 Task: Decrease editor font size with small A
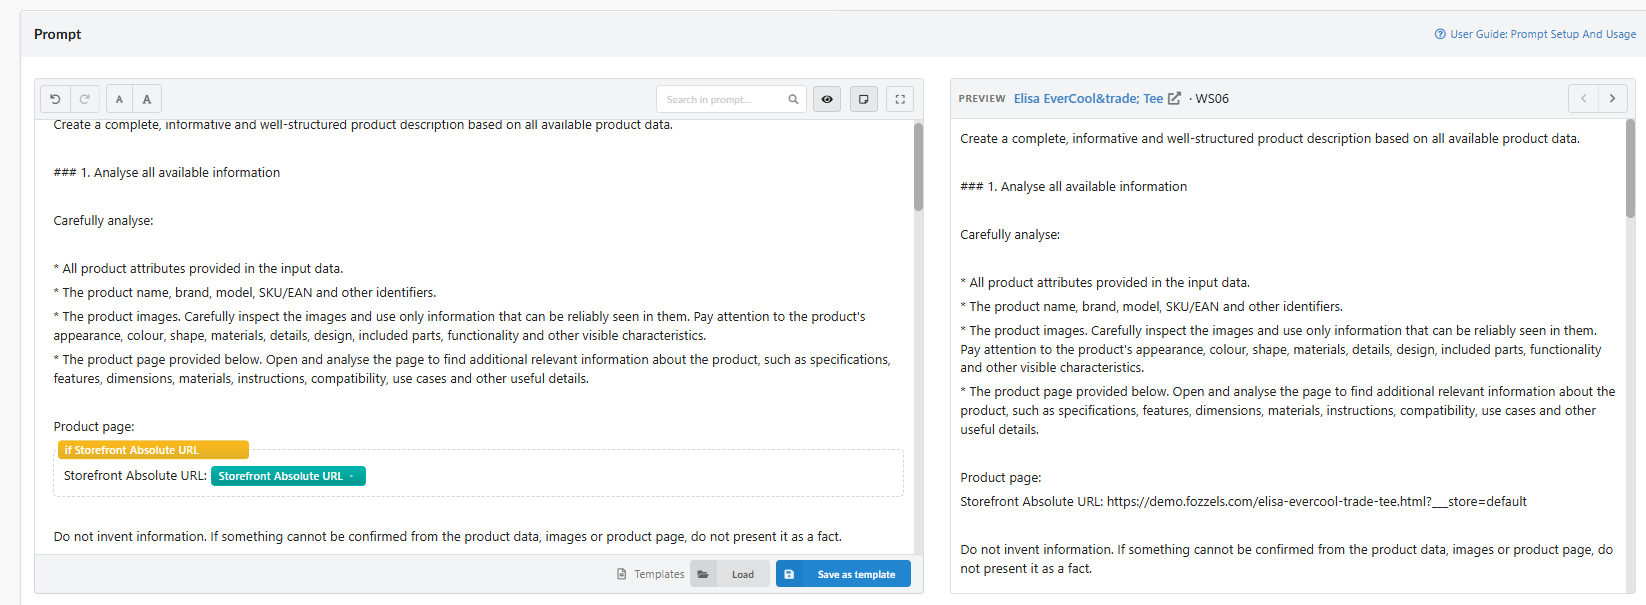click(119, 99)
